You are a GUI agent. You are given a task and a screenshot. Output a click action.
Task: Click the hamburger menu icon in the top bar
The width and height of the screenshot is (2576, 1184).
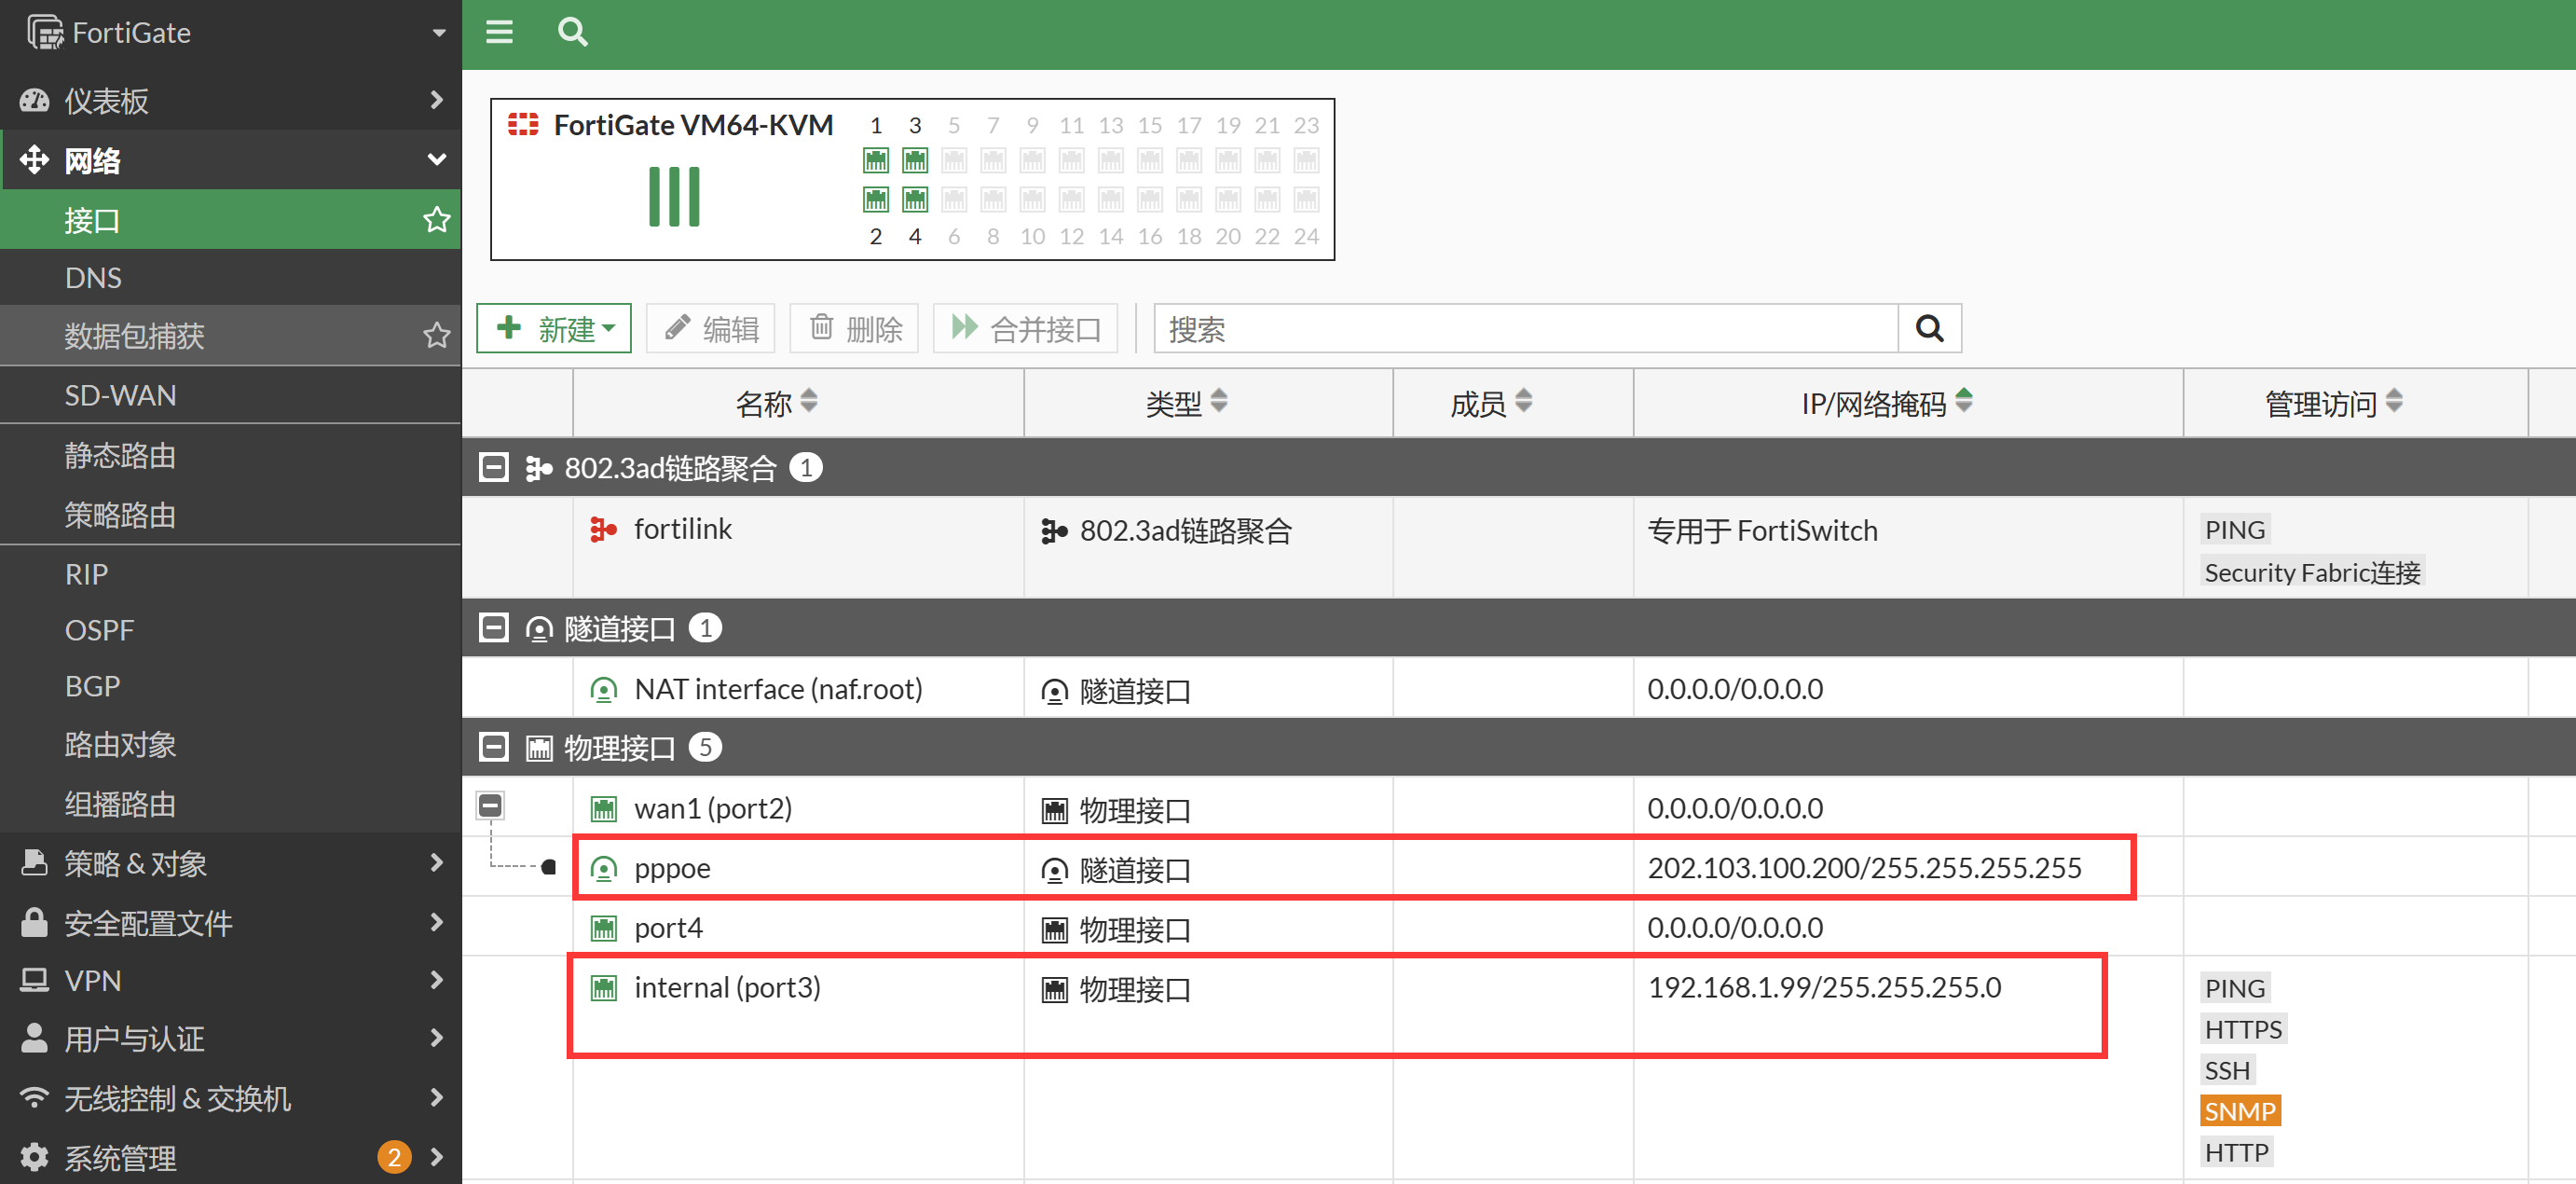tap(499, 32)
